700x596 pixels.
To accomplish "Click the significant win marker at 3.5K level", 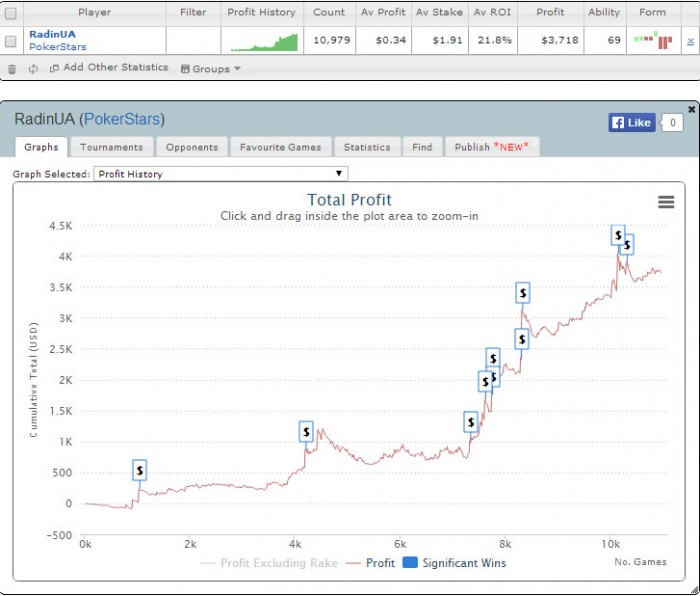I will pyautogui.click(x=523, y=293).
